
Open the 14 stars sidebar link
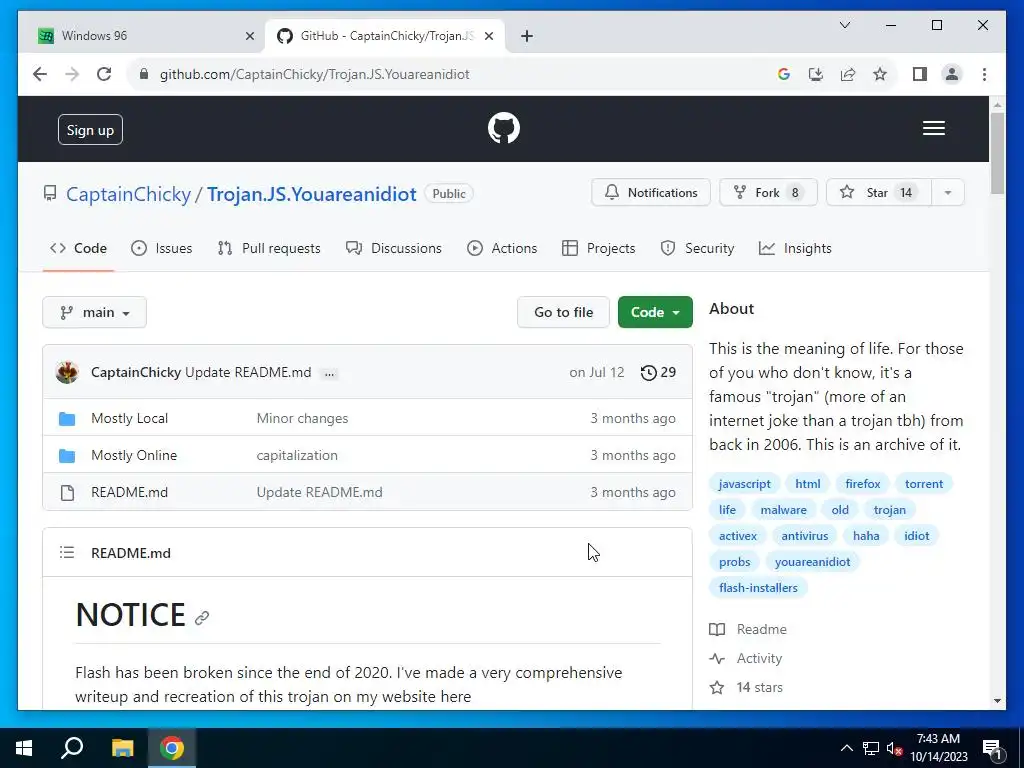[746, 687]
